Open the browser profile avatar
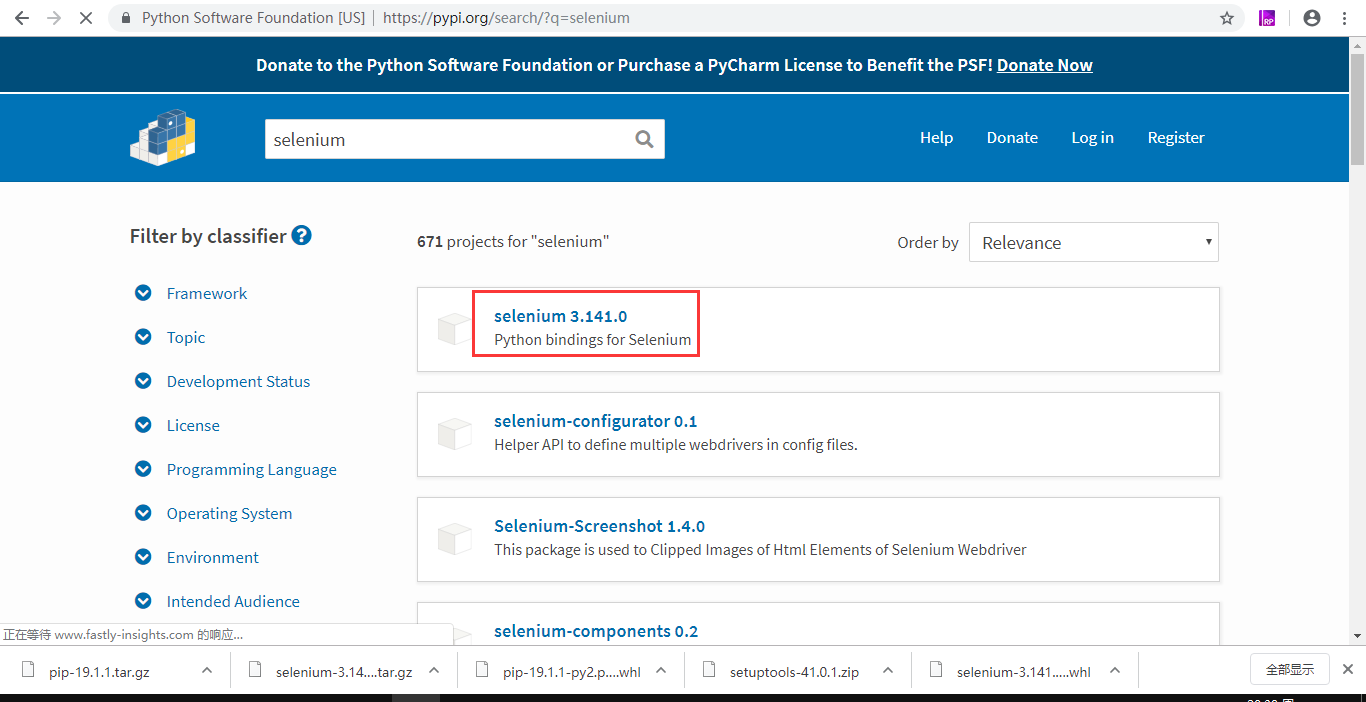This screenshot has height=702, width=1366. [1310, 17]
